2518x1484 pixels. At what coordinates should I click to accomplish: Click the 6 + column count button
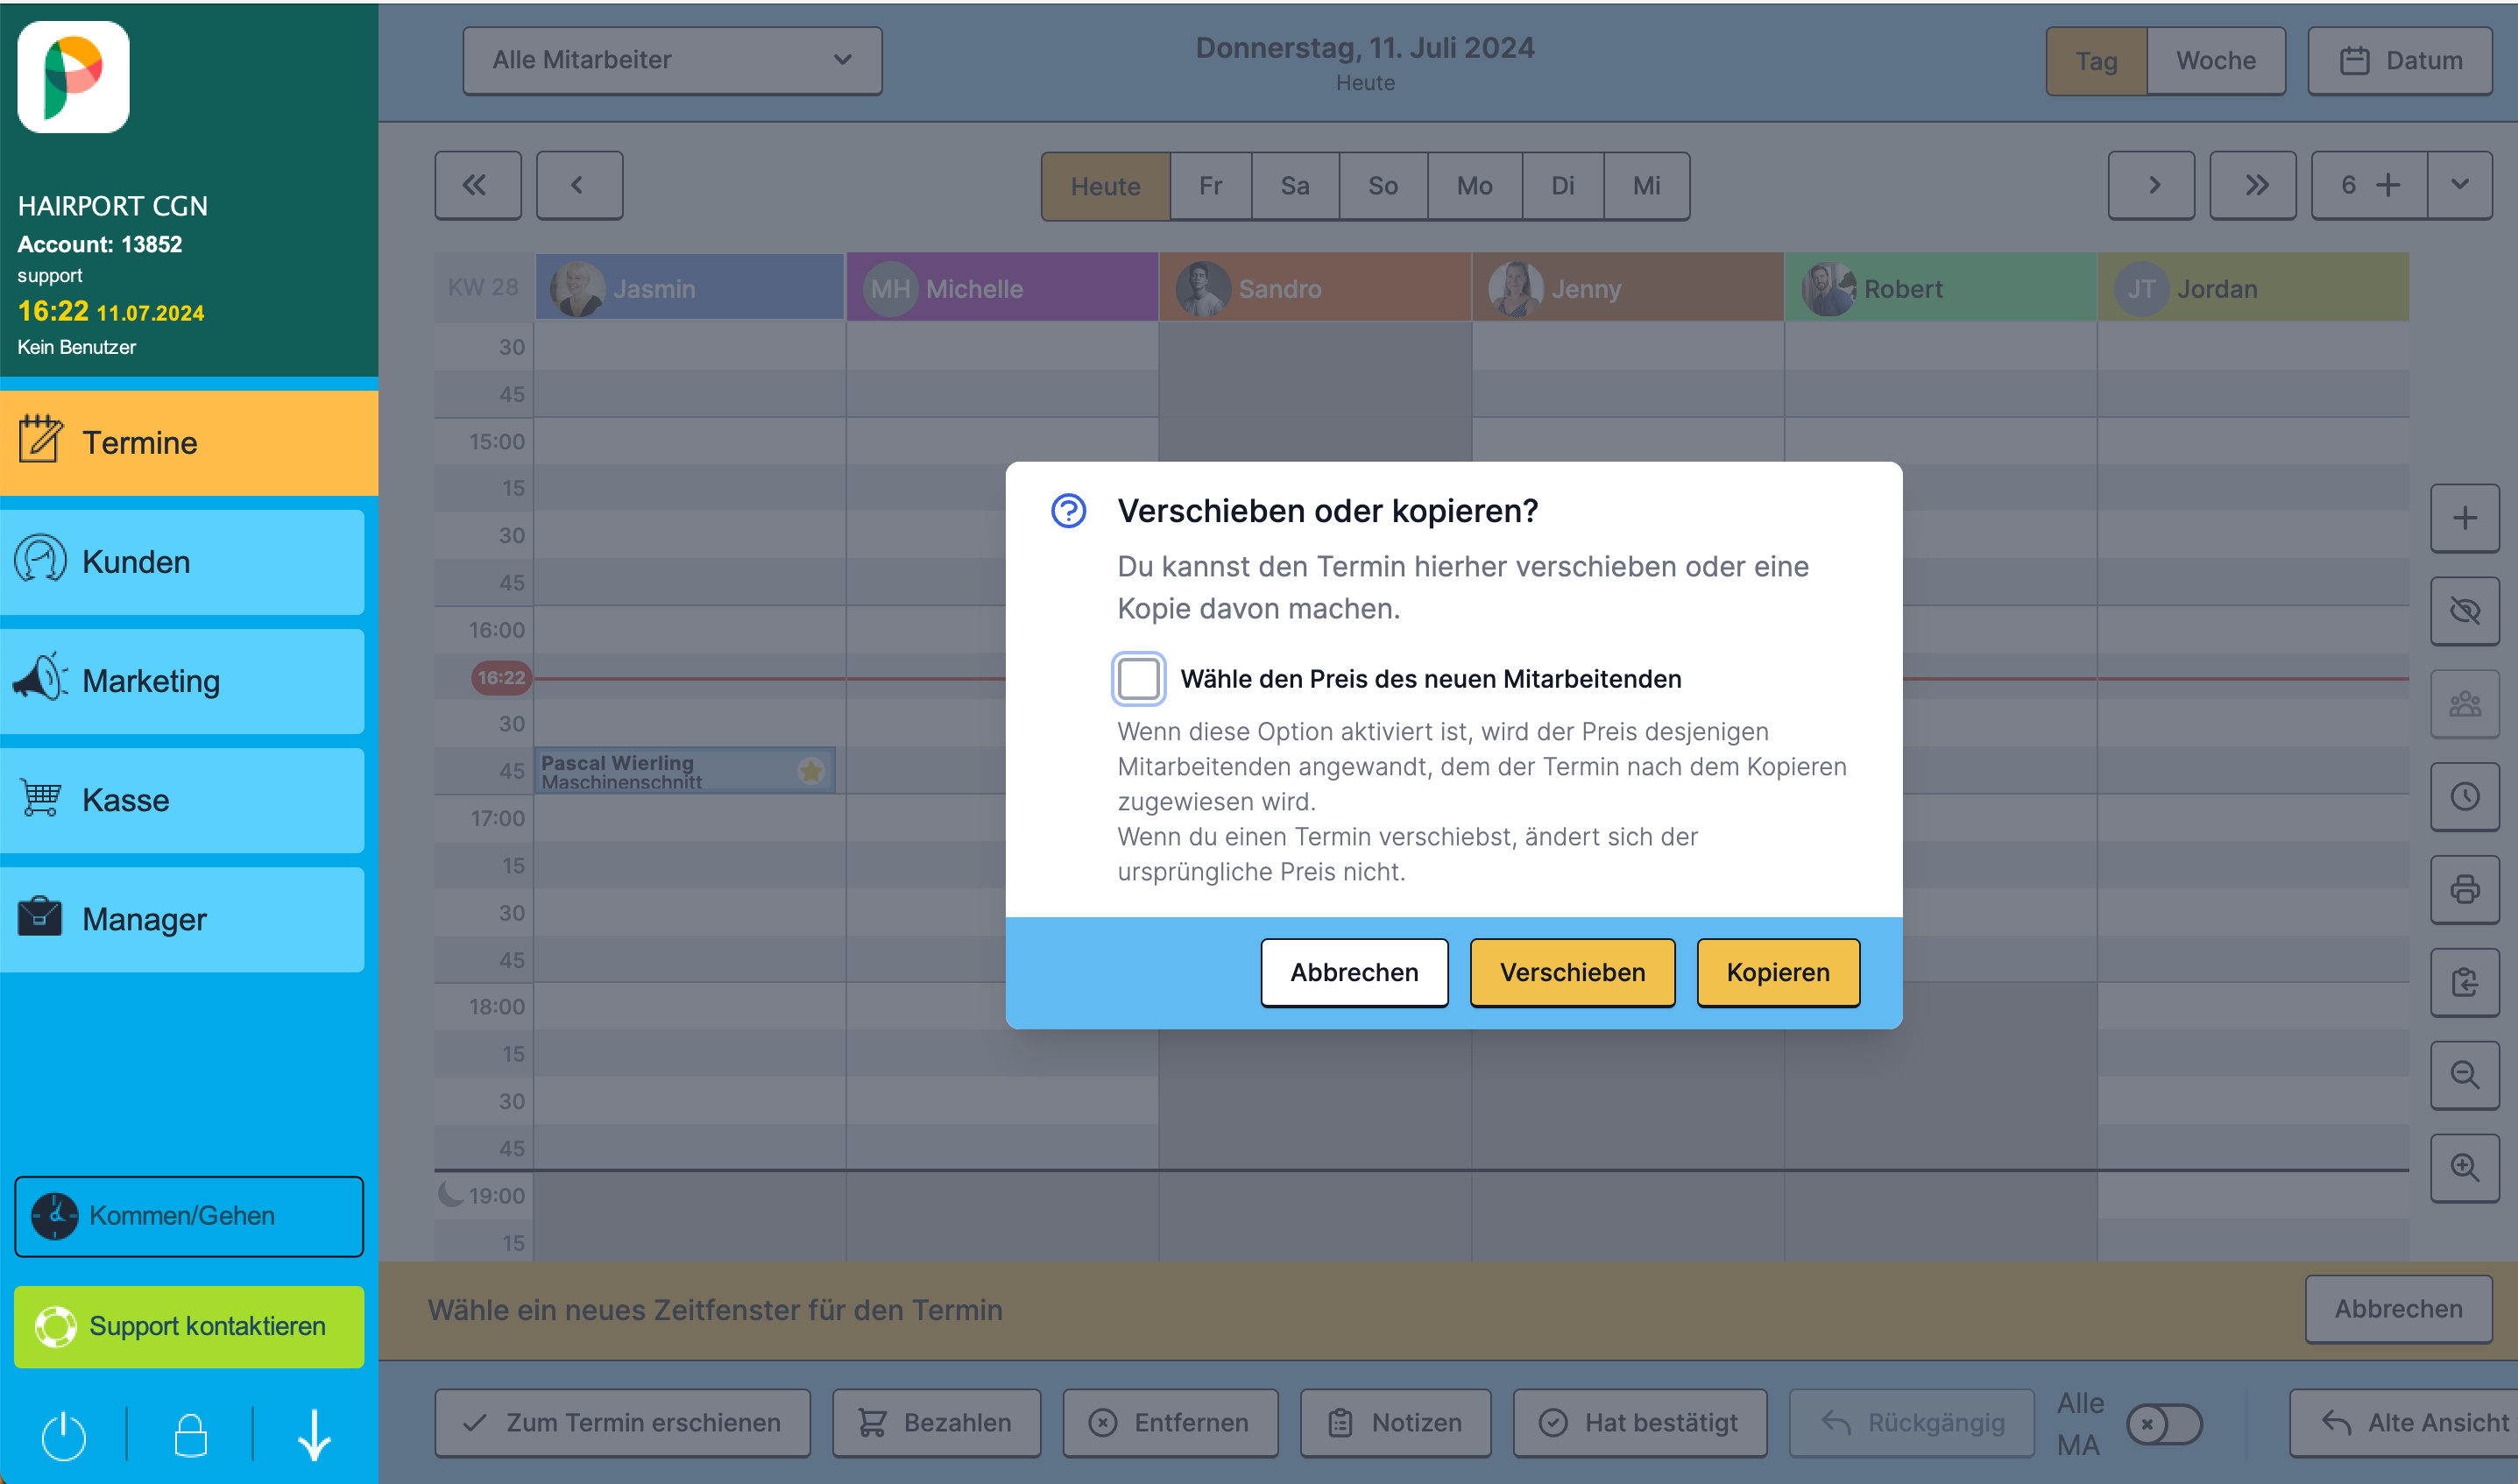(2369, 185)
